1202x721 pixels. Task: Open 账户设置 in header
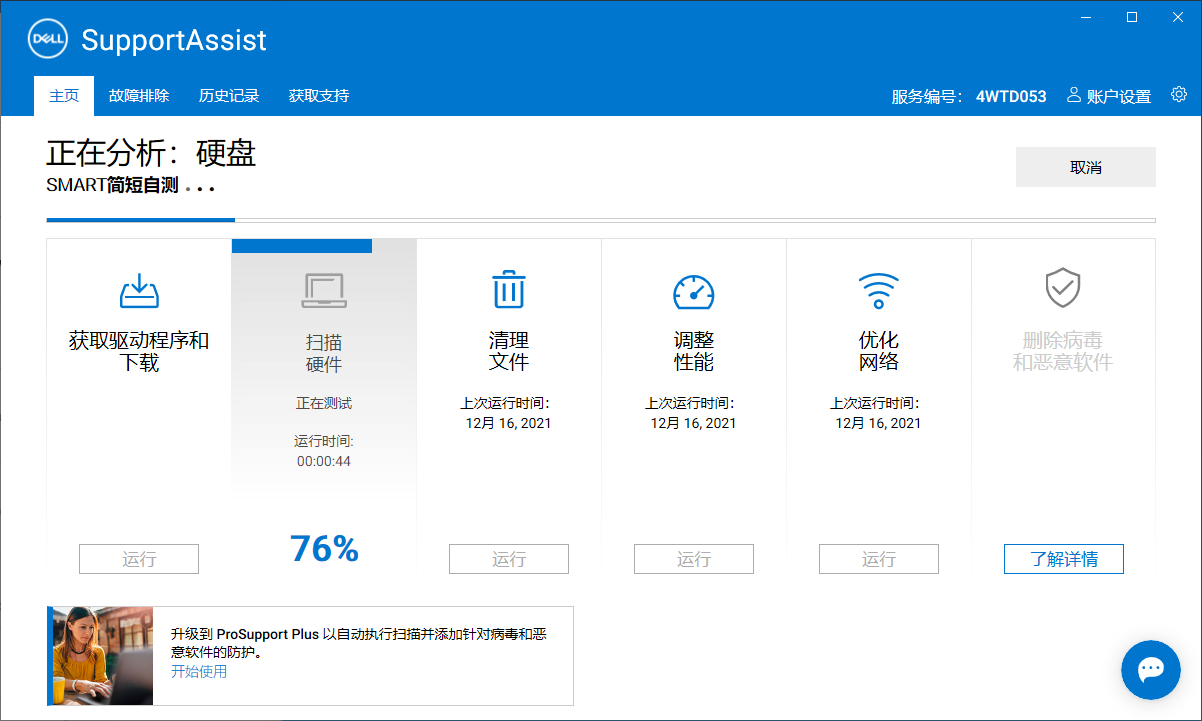pyautogui.click(x=1119, y=96)
